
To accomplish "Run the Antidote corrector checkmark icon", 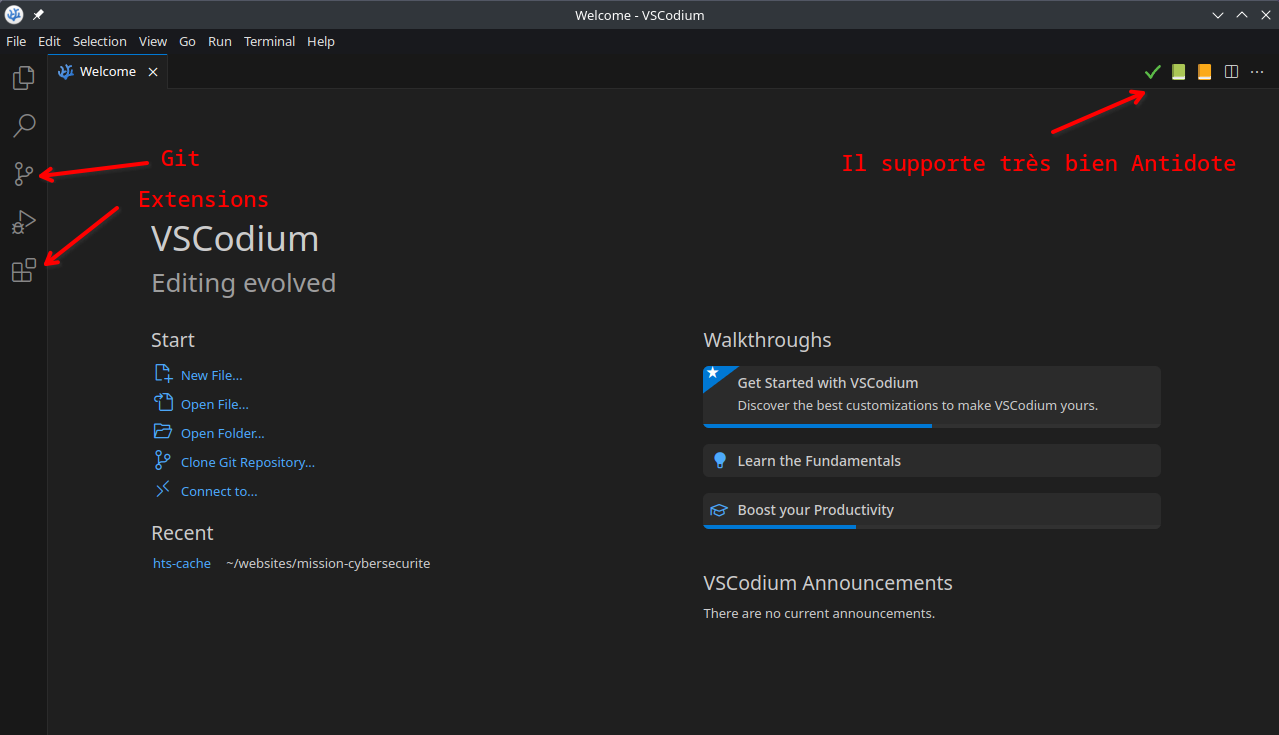I will pos(1152,71).
